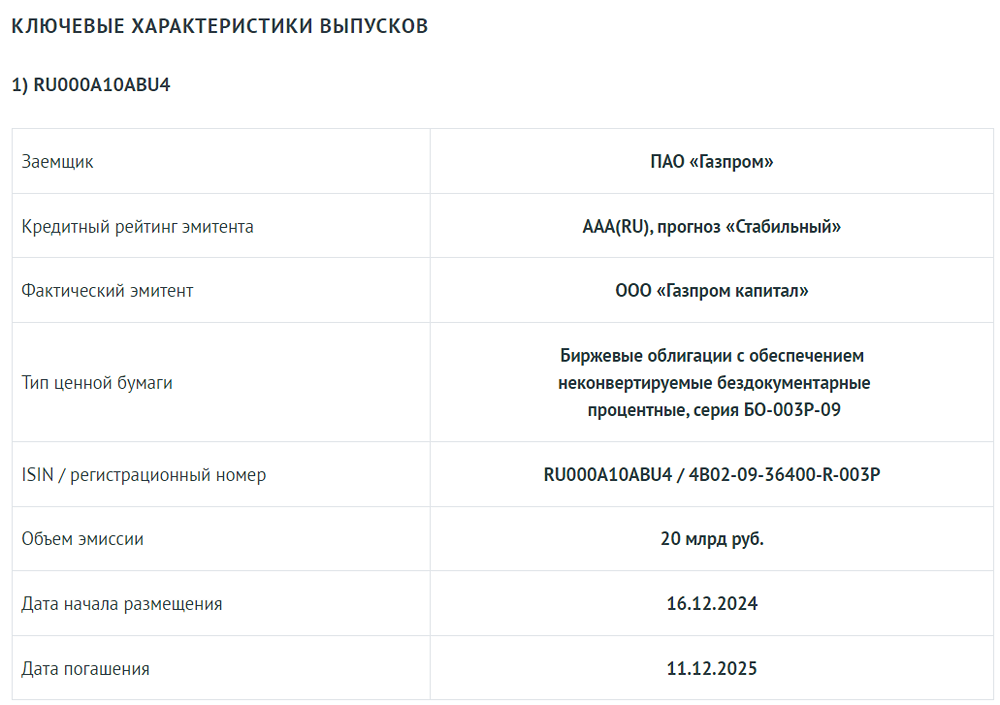
Task: Click the ISIN code inside the table cell
Action: [607, 475]
